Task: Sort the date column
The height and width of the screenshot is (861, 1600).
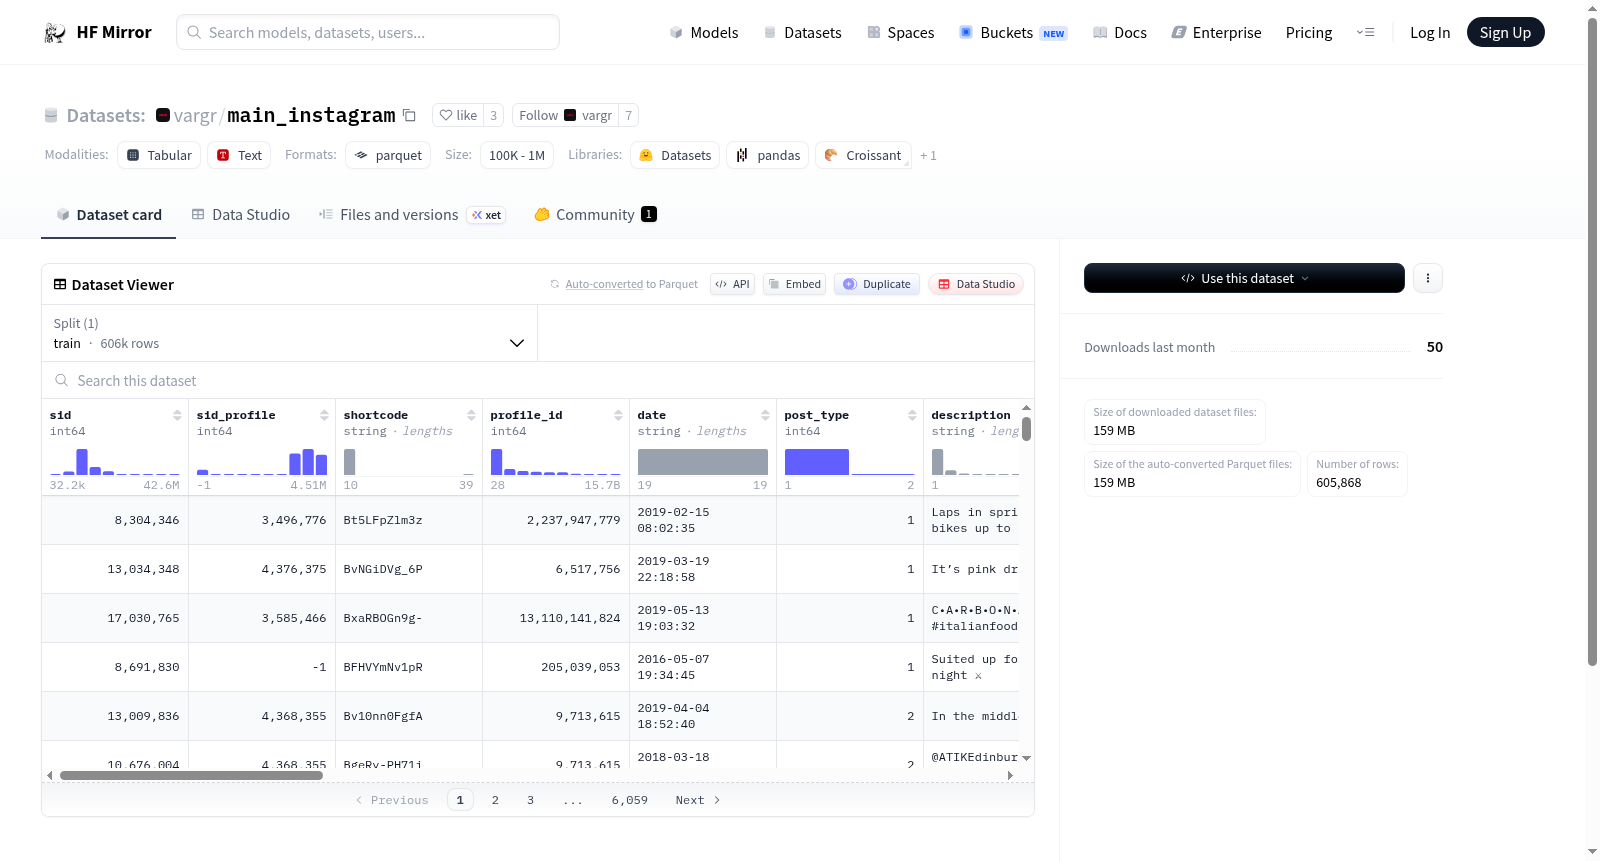Action: coord(765,415)
